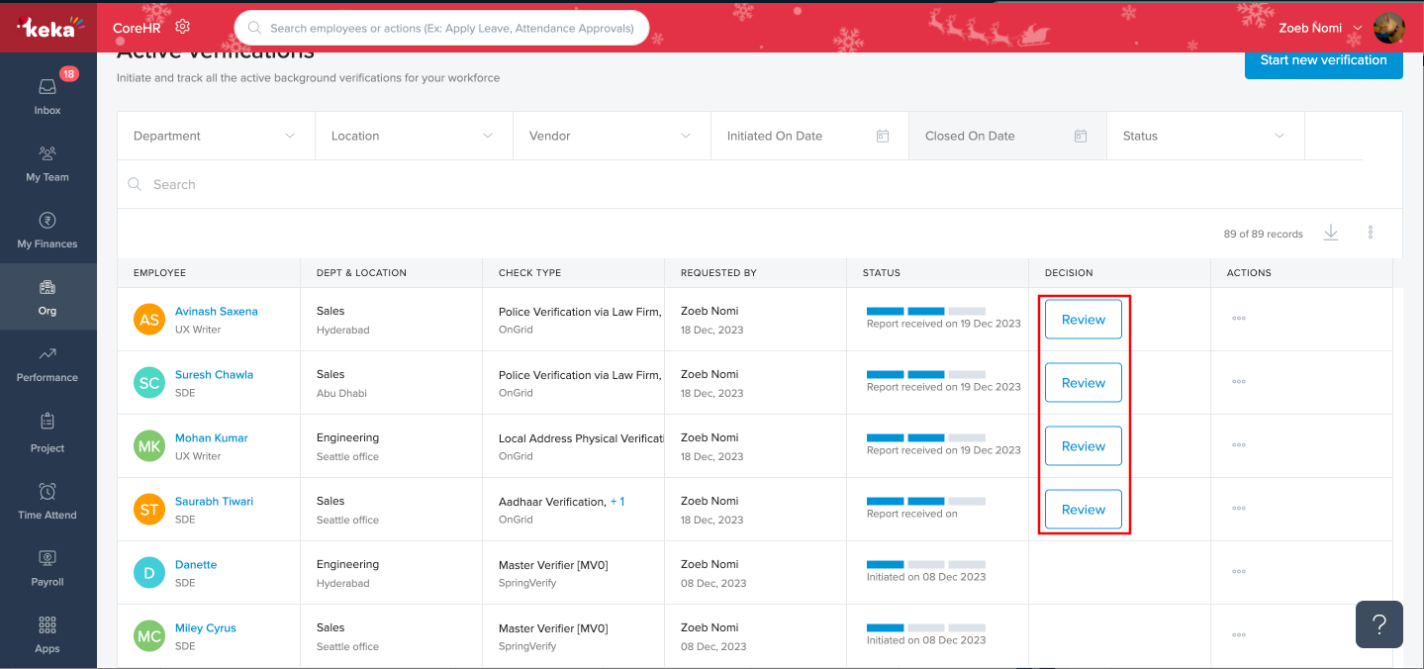Select the Org sidebar menu item
The width and height of the screenshot is (1424, 669).
(x=47, y=297)
